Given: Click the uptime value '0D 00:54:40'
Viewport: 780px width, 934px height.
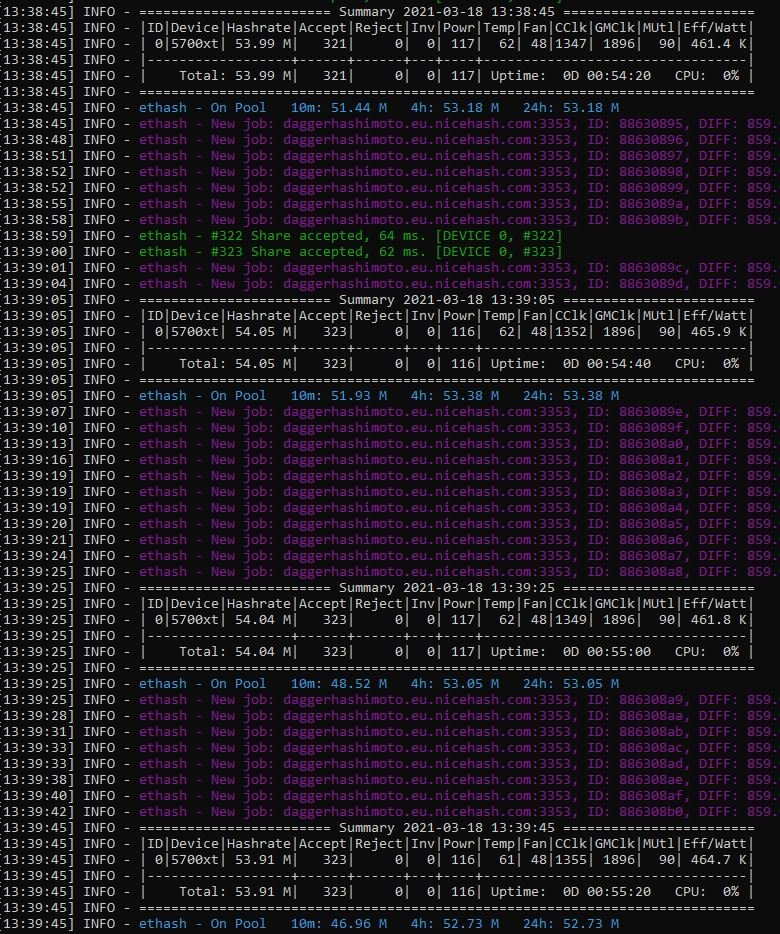Looking at the screenshot, I should pyautogui.click(x=607, y=364).
